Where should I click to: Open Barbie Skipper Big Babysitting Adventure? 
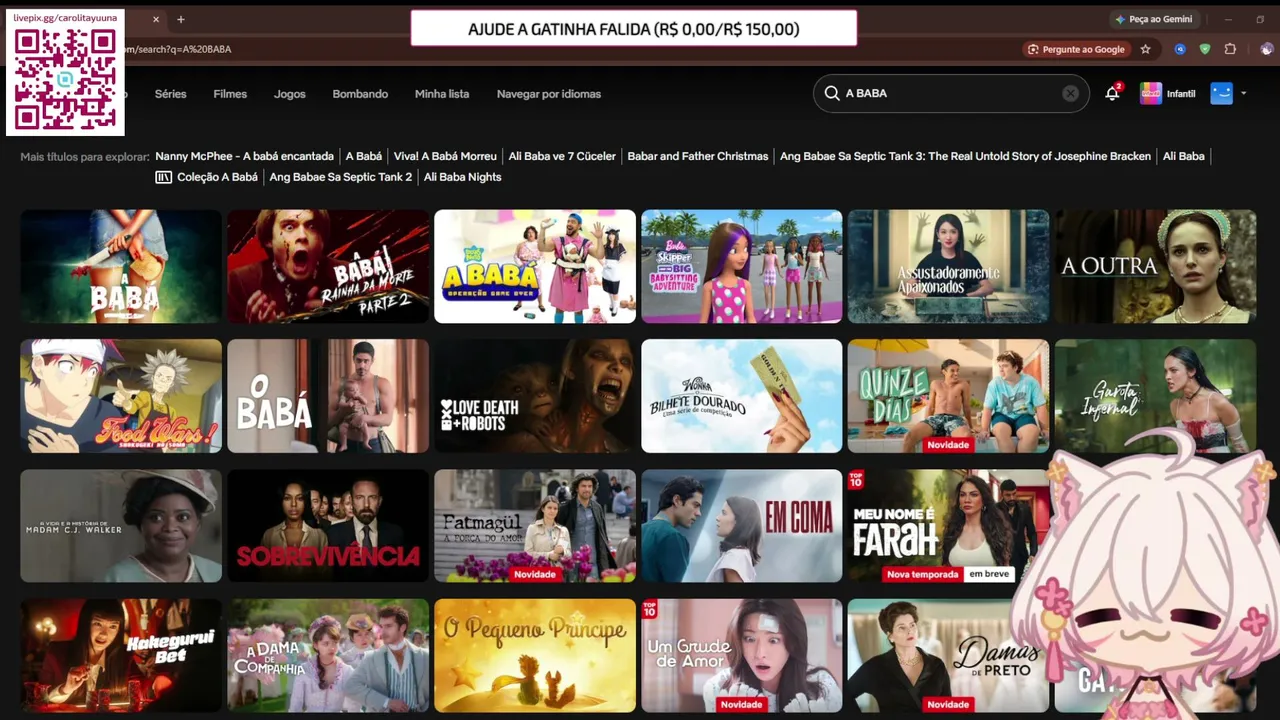point(742,266)
